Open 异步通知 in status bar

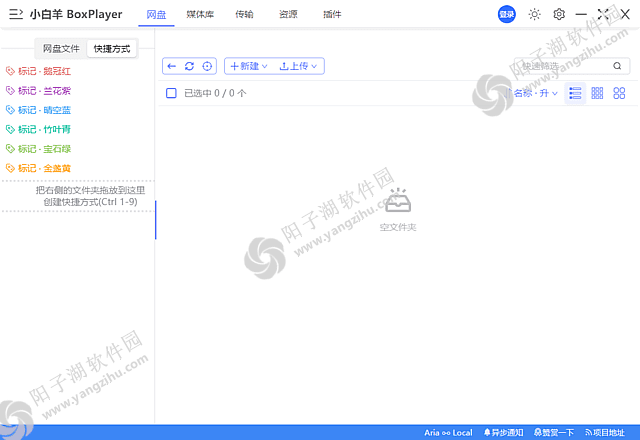pyautogui.click(x=503, y=433)
